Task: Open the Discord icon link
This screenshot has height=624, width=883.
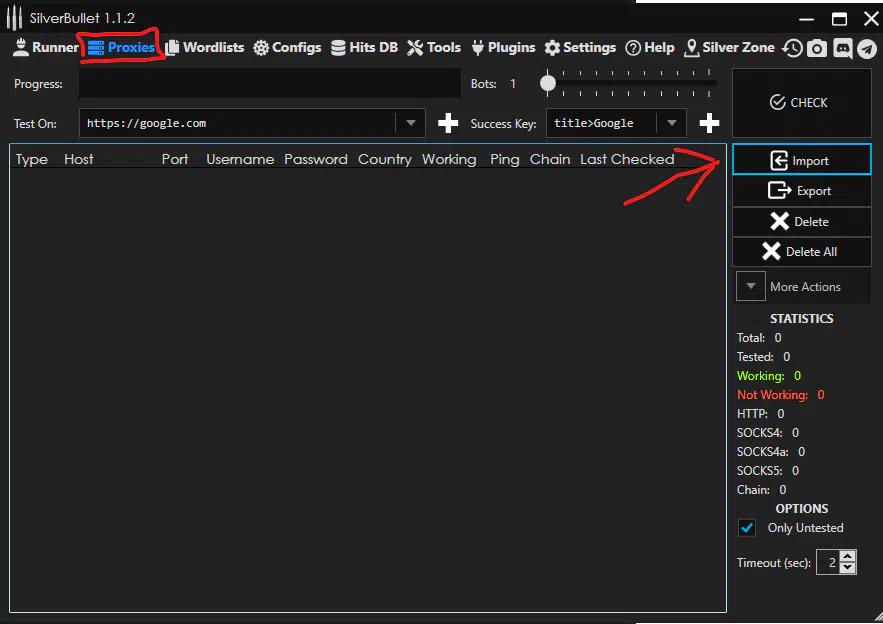Action: pos(842,48)
